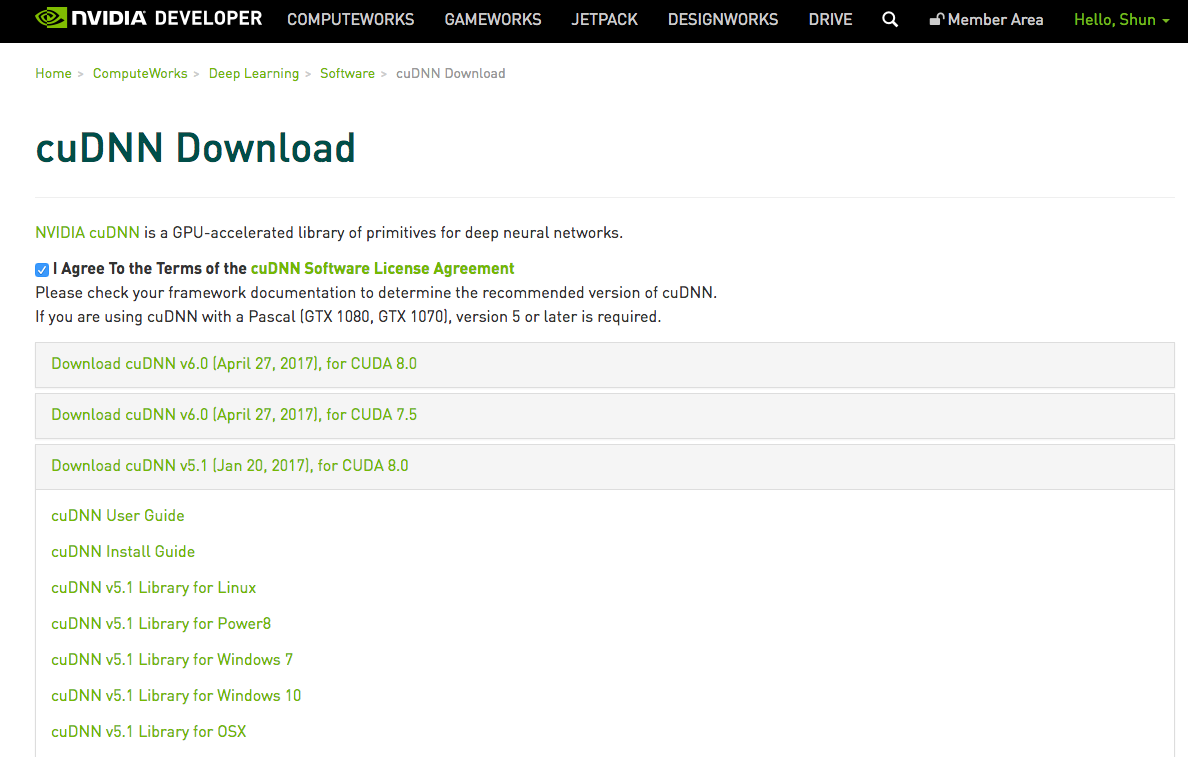Open the GAMEWORKS menu
Viewport: 1188px width, 757px height.
coord(492,20)
